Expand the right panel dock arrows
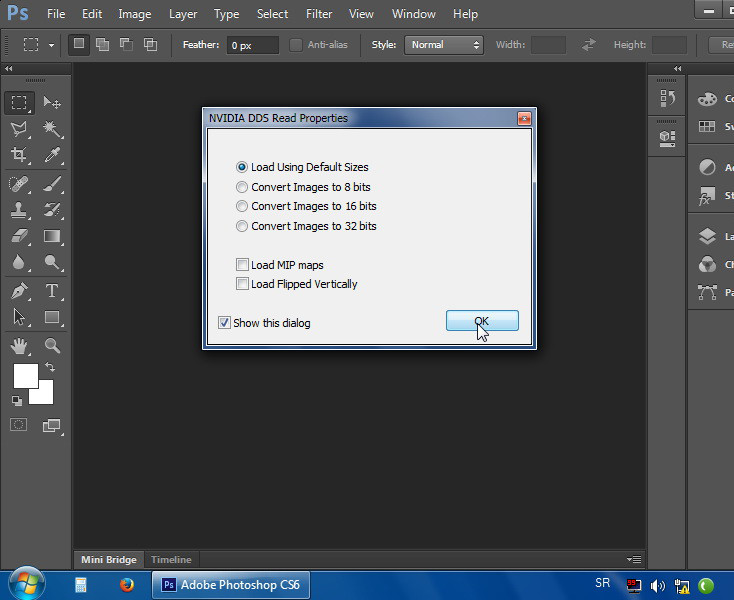 [x=678, y=68]
